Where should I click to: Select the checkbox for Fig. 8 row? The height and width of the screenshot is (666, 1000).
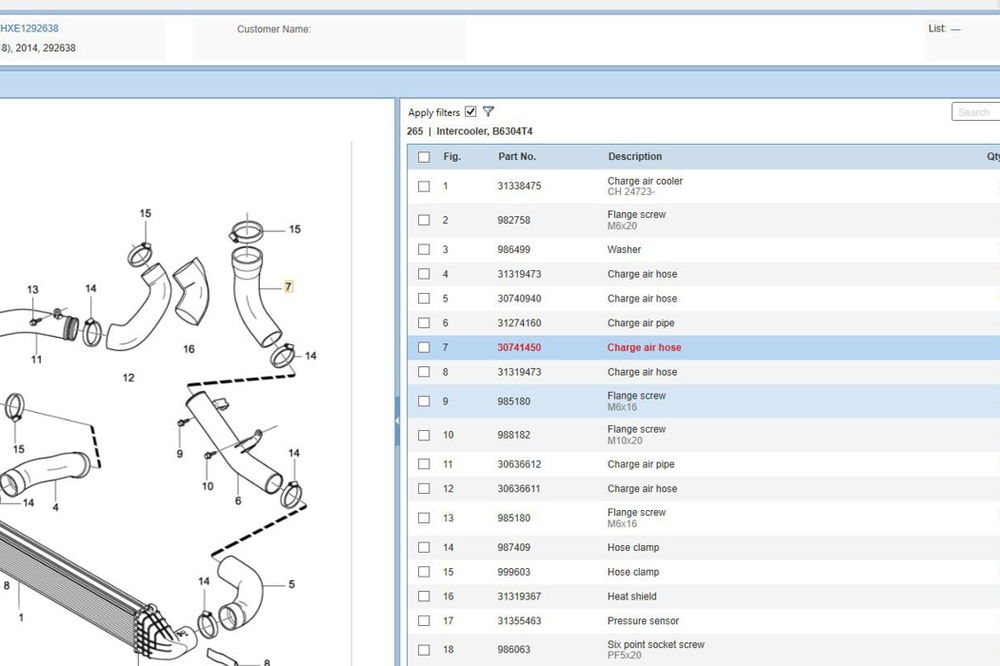[x=424, y=372]
